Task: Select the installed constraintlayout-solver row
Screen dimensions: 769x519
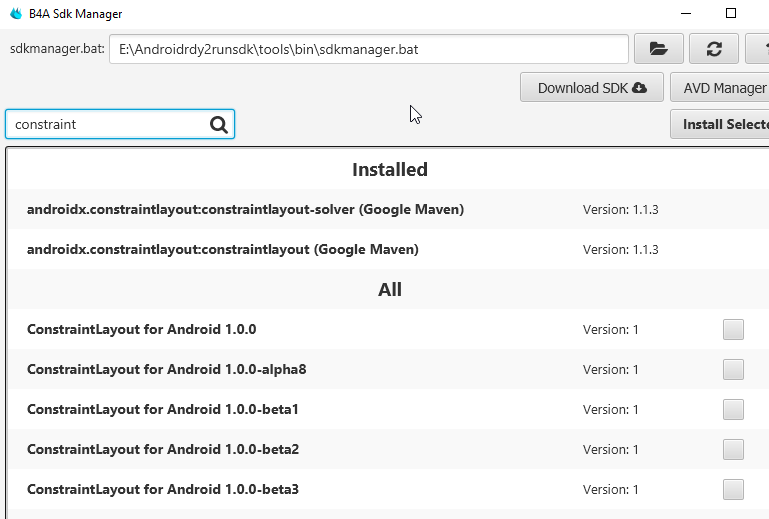Action: tap(245, 209)
